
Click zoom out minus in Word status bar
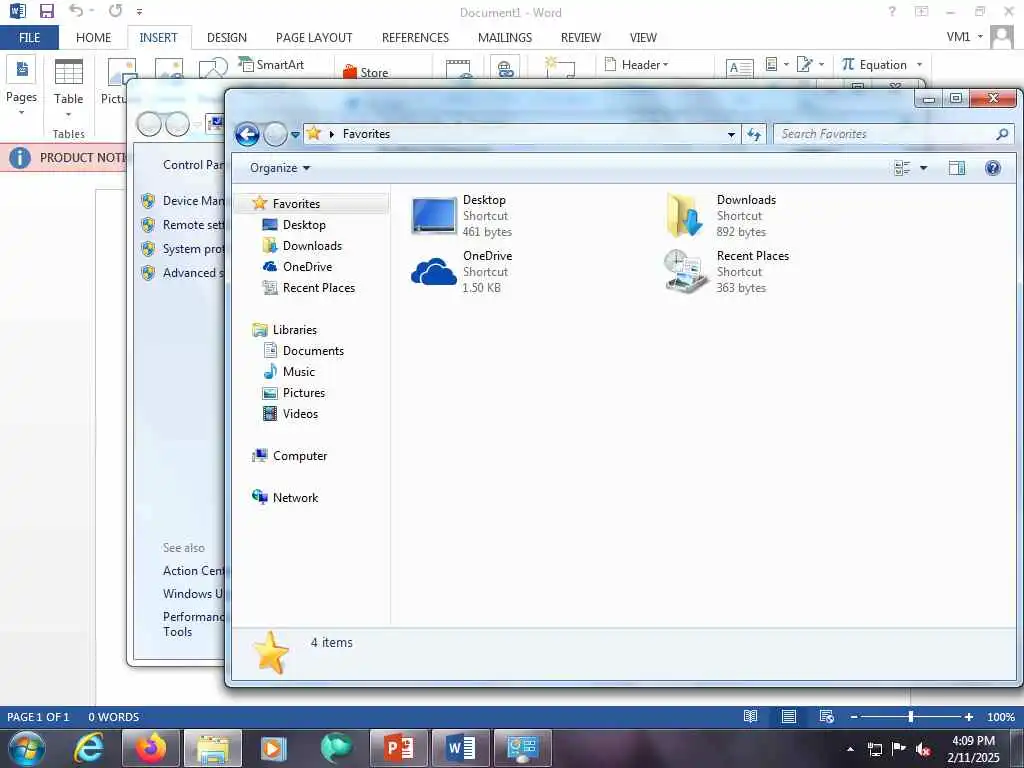854,717
